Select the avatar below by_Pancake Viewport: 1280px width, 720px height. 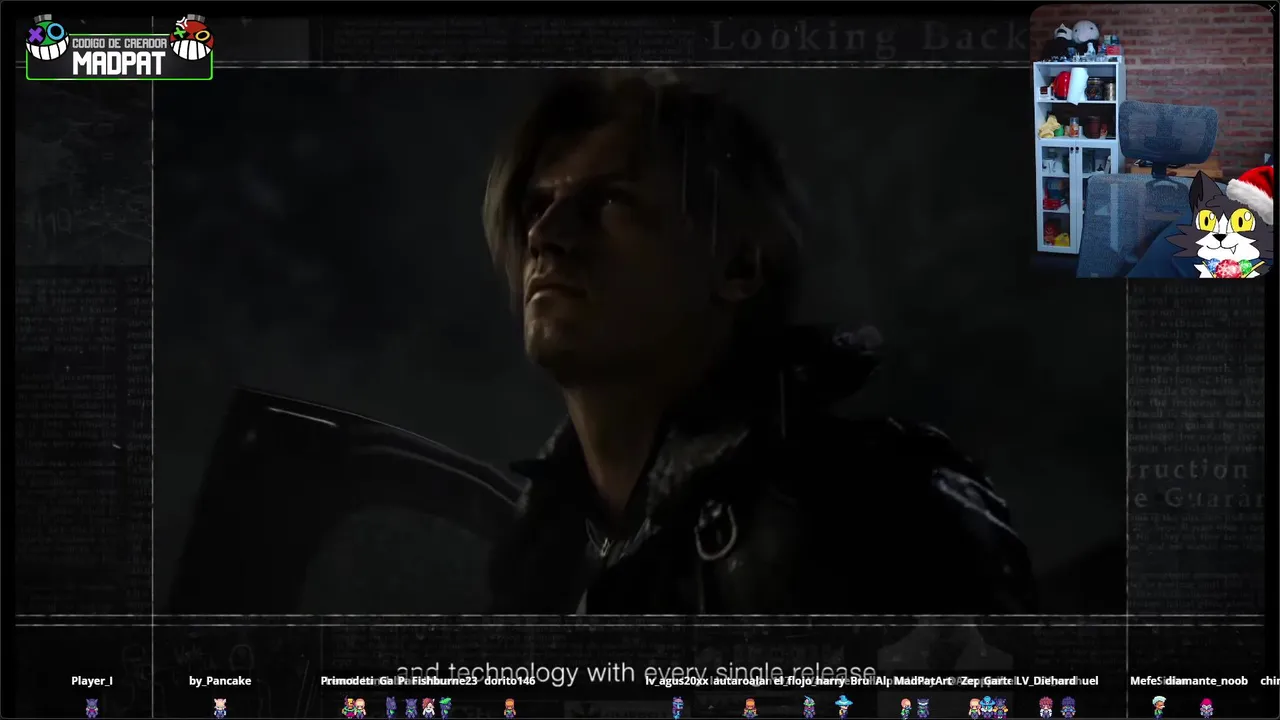click(x=220, y=707)
